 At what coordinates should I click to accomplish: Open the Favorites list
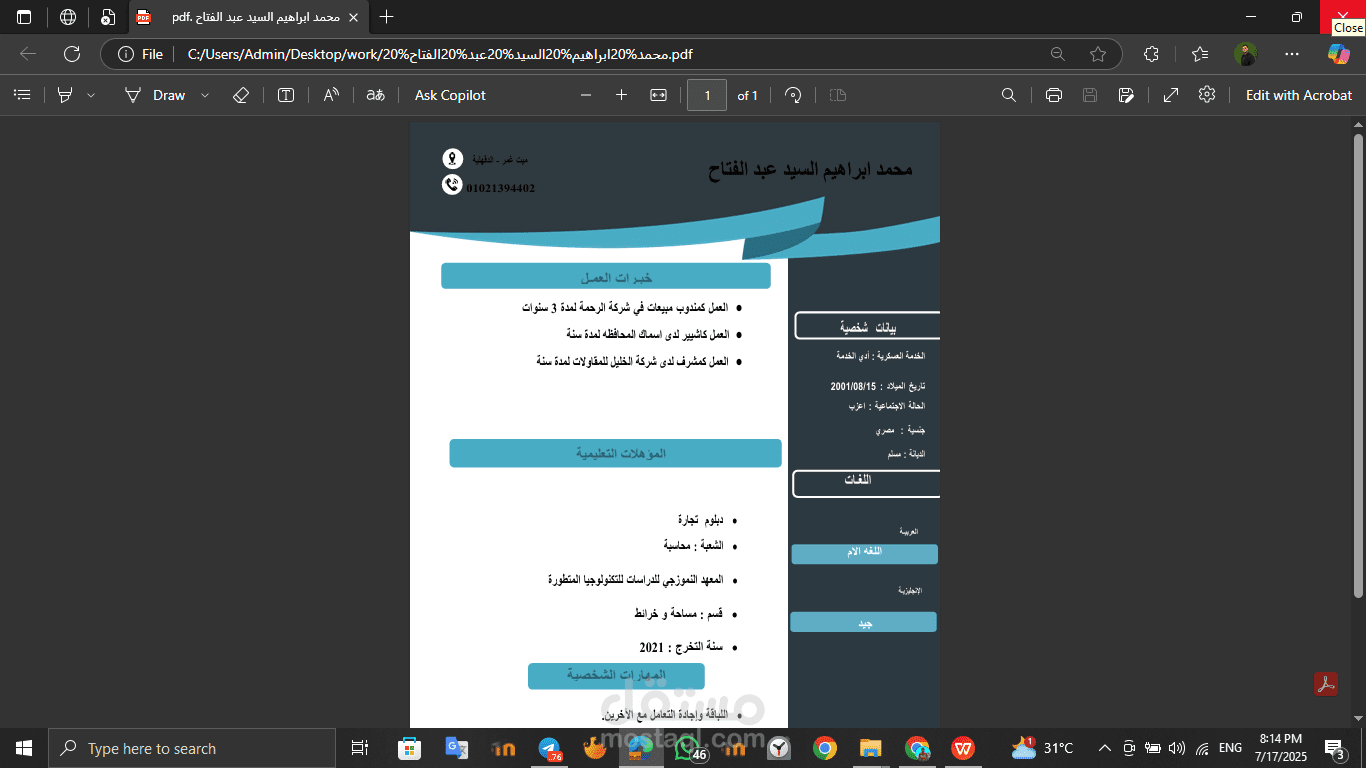pyautogui.click(x=1200, y=54)
